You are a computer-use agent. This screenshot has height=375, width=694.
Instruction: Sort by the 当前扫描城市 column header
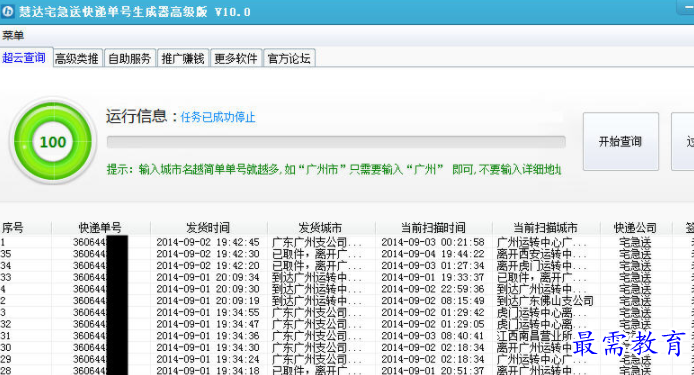tap(546, 228)
